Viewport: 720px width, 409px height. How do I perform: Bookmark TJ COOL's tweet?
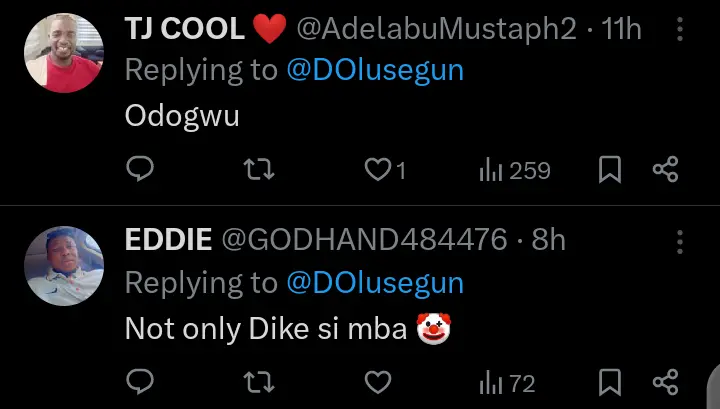(x=610, y=171)
